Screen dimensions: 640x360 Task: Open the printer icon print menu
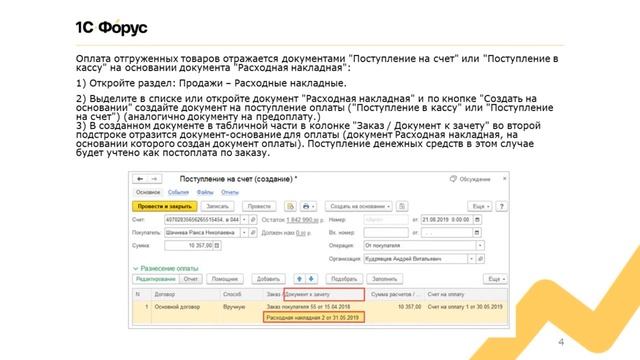click(x=309, y=207)
